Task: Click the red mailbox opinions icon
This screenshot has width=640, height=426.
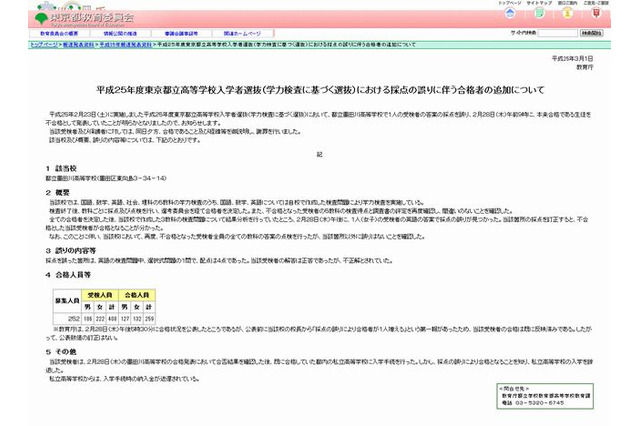Action: (596, 13)
